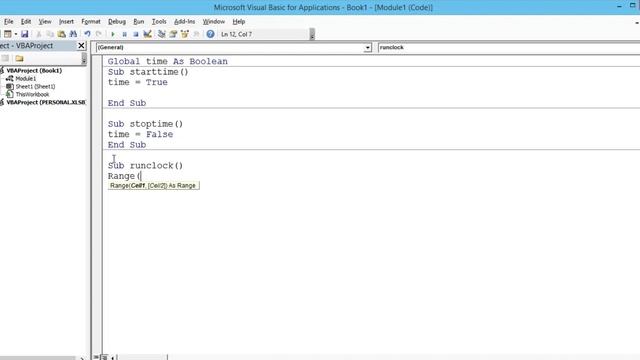Click the Project pane toolbar overflow handle
The height and width of the screenshot is (360, 640).
pyautogui.click(x=84, y=58)
